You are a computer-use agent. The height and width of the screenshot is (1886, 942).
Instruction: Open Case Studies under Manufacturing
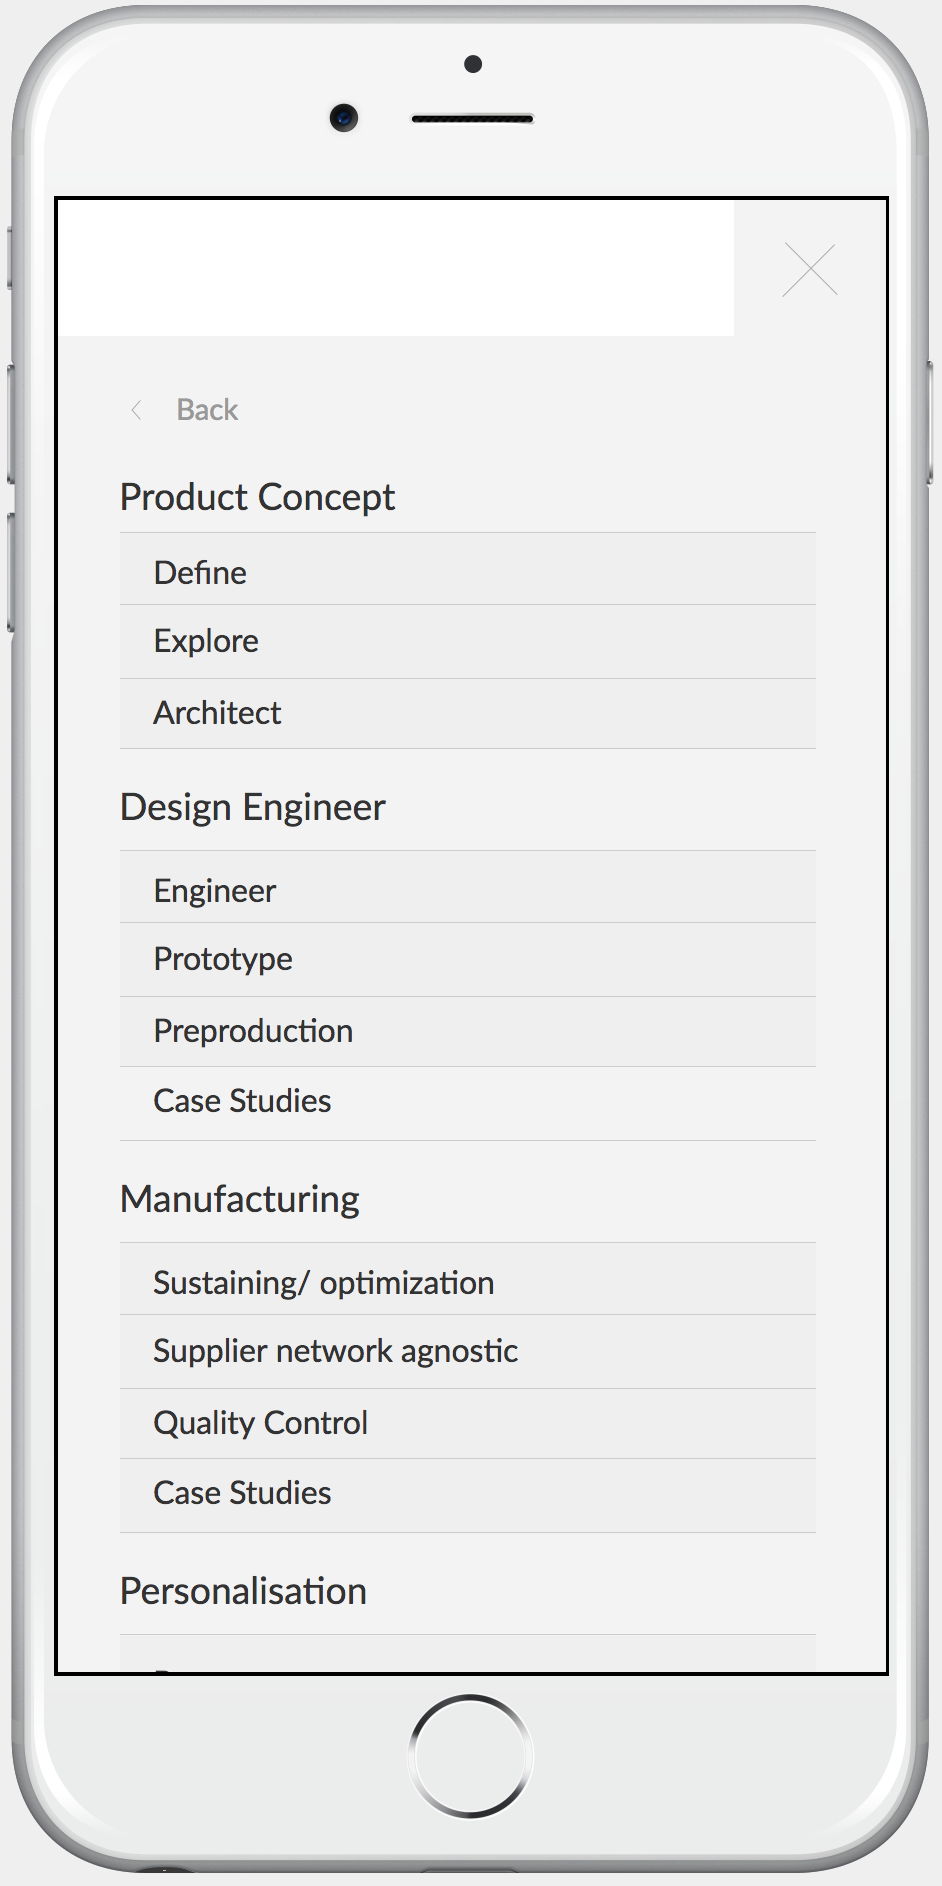coord(242,1493)
